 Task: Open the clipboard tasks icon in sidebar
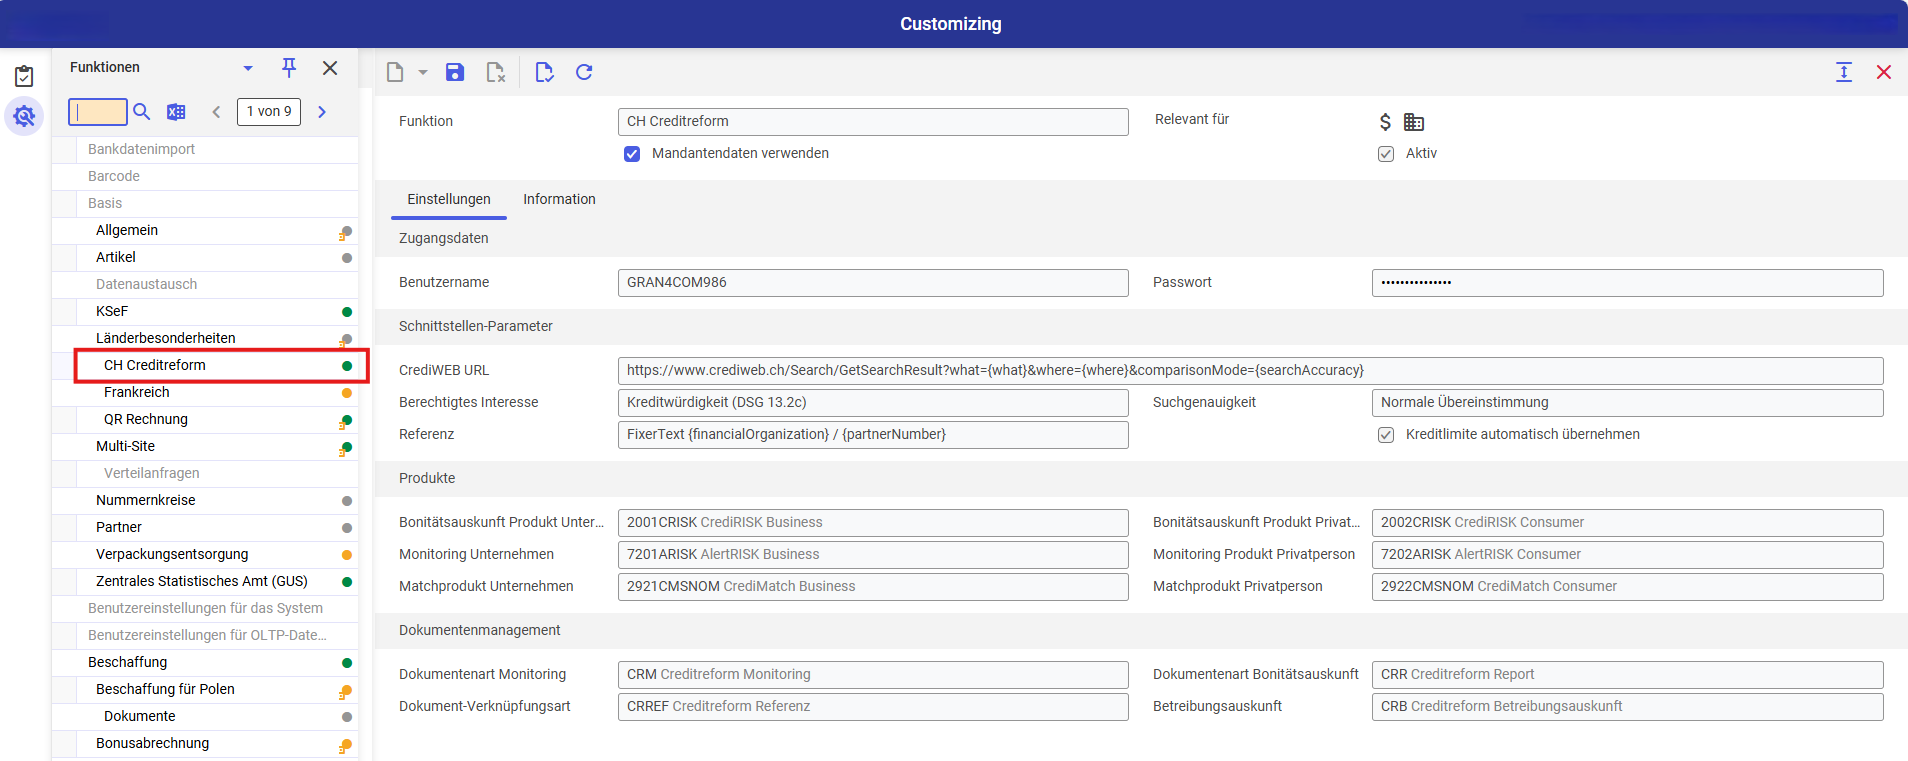(x=24, y=76)
